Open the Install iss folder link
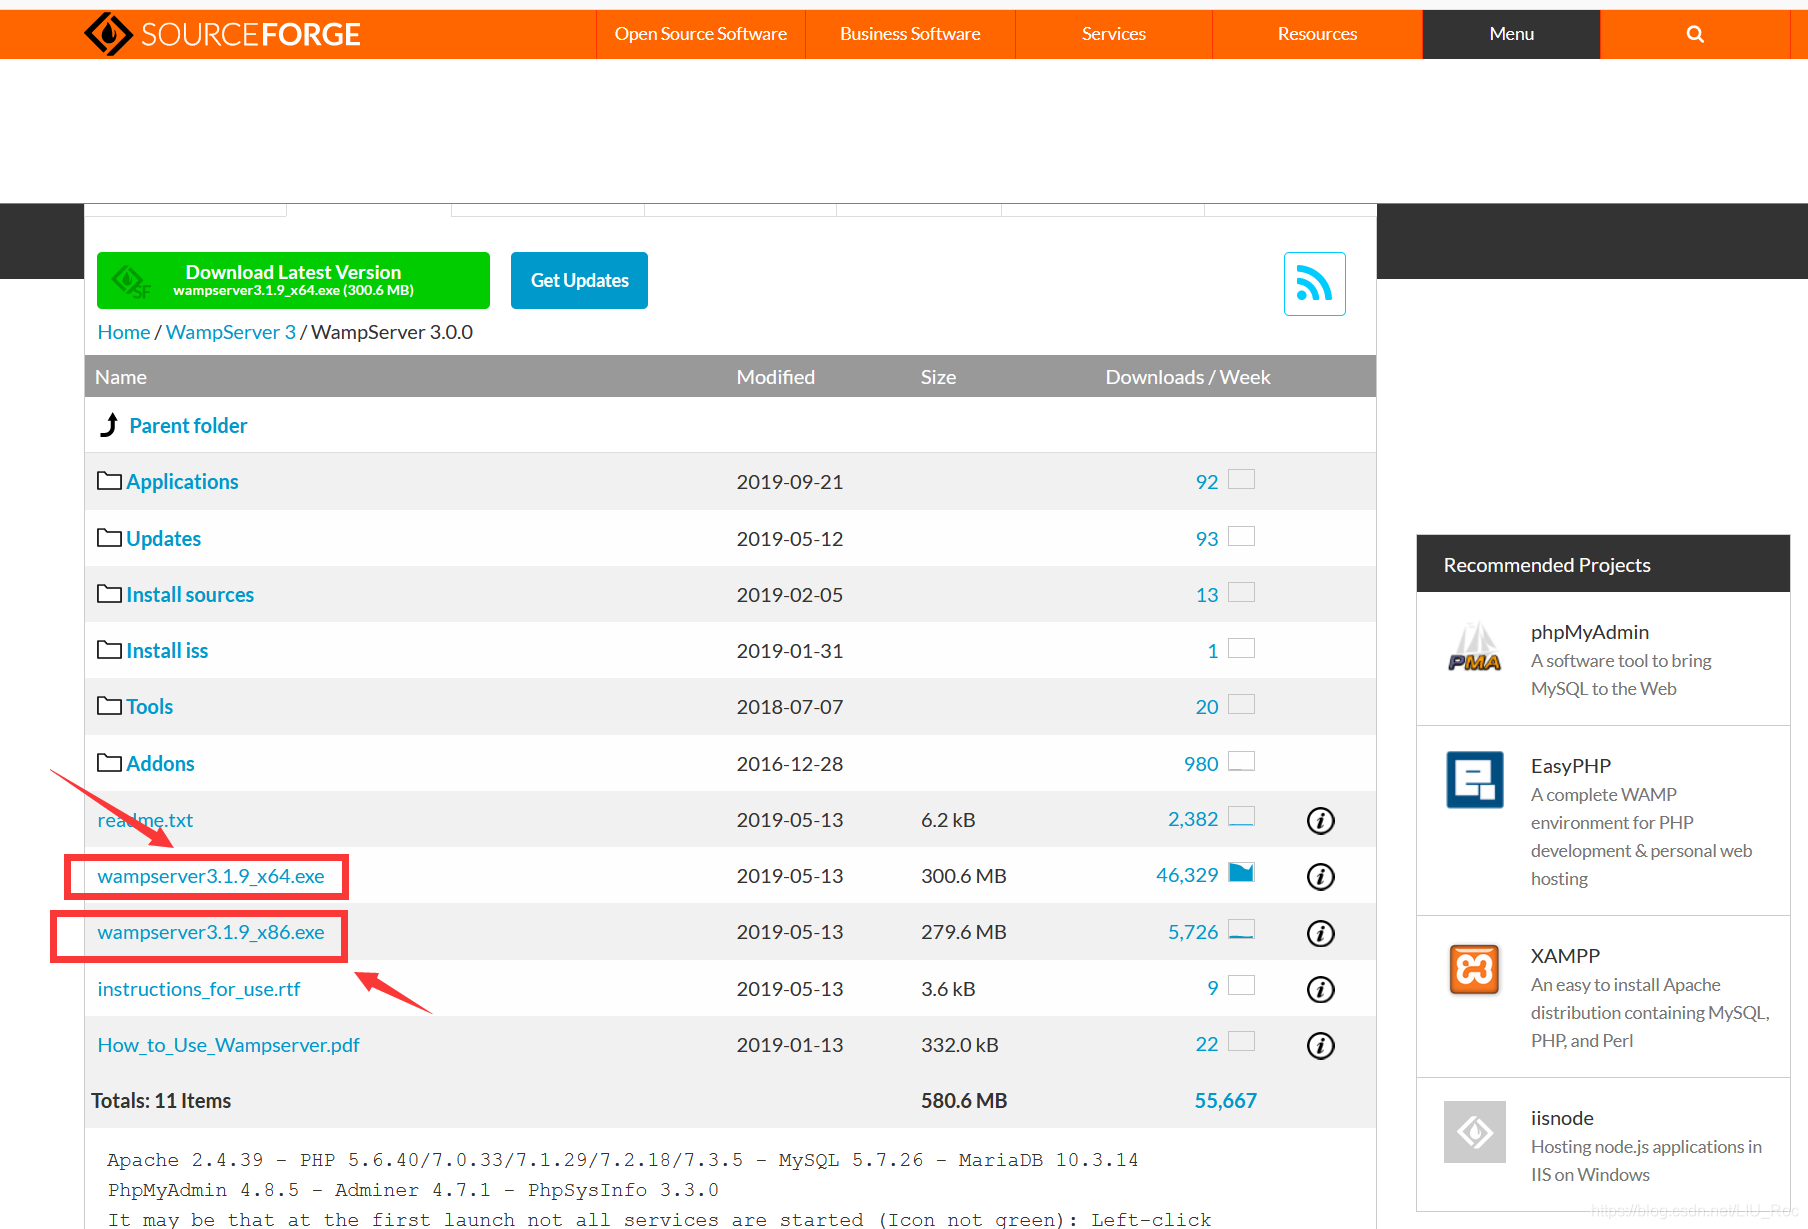This screenshot has height=1229, width=1808. (x=167, y=651)
